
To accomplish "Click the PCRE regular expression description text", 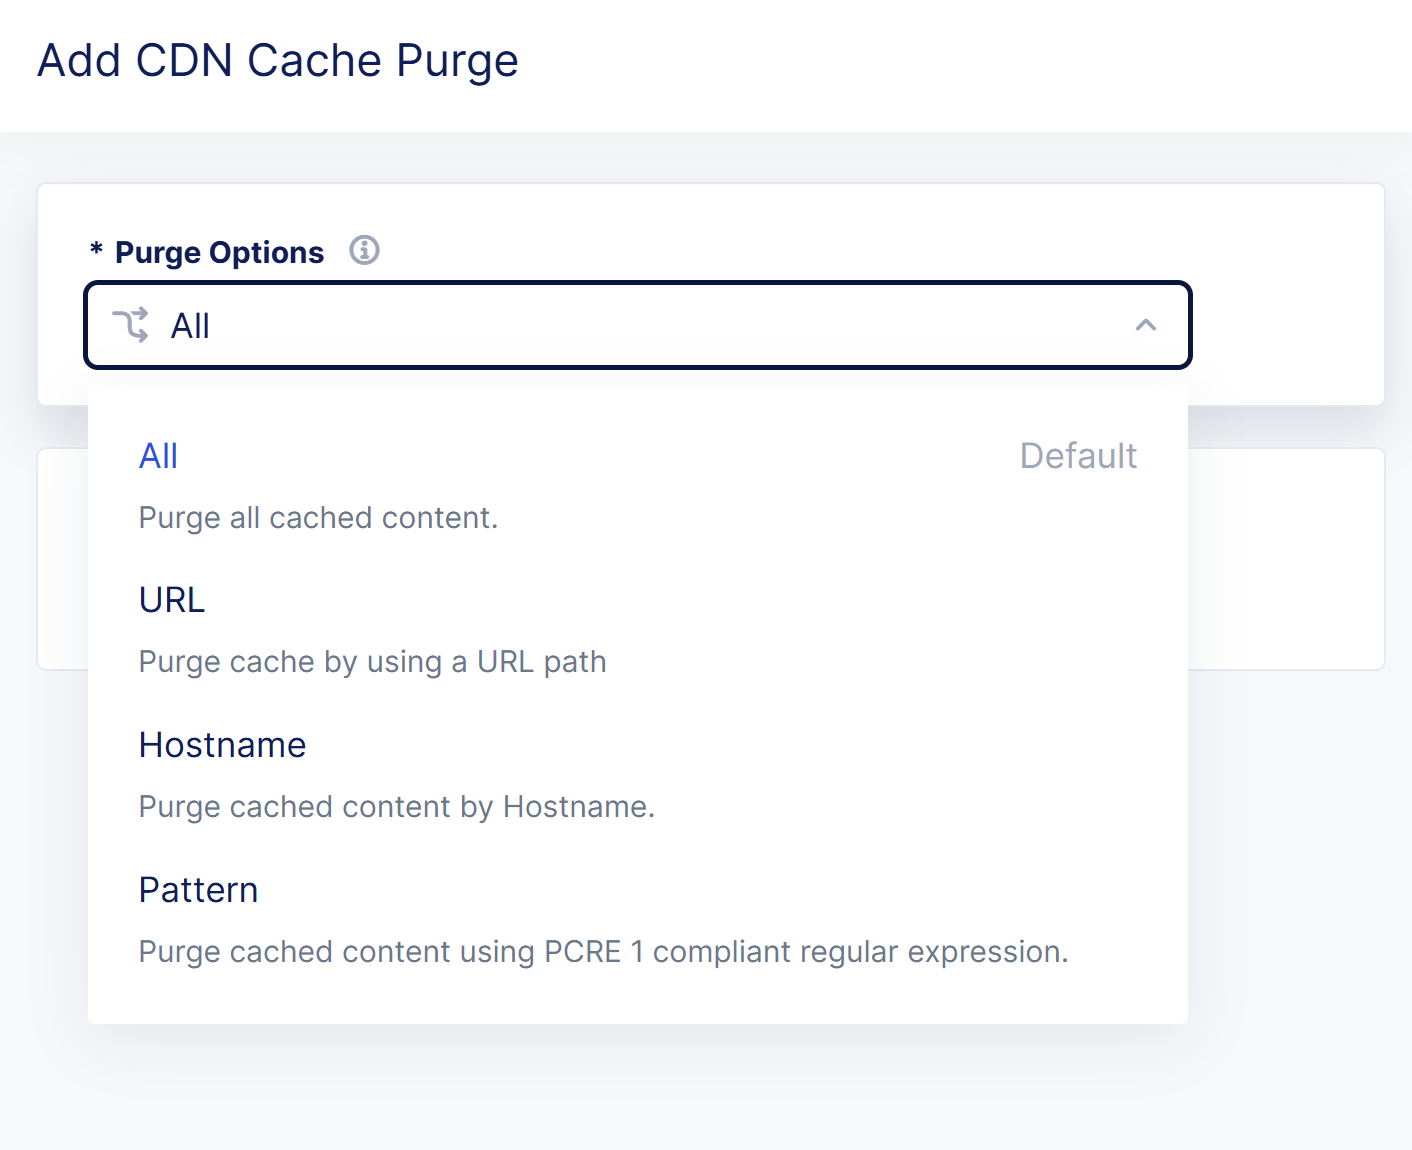I will point(602,952).
